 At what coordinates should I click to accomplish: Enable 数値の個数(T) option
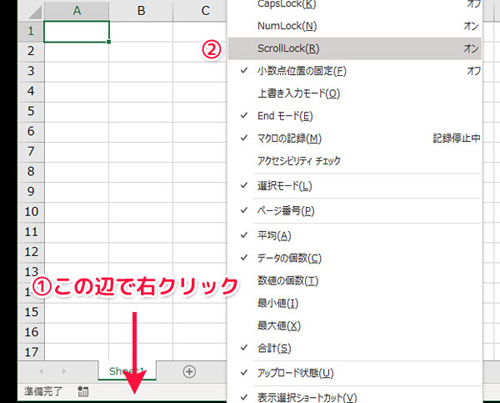click(354, 281)
